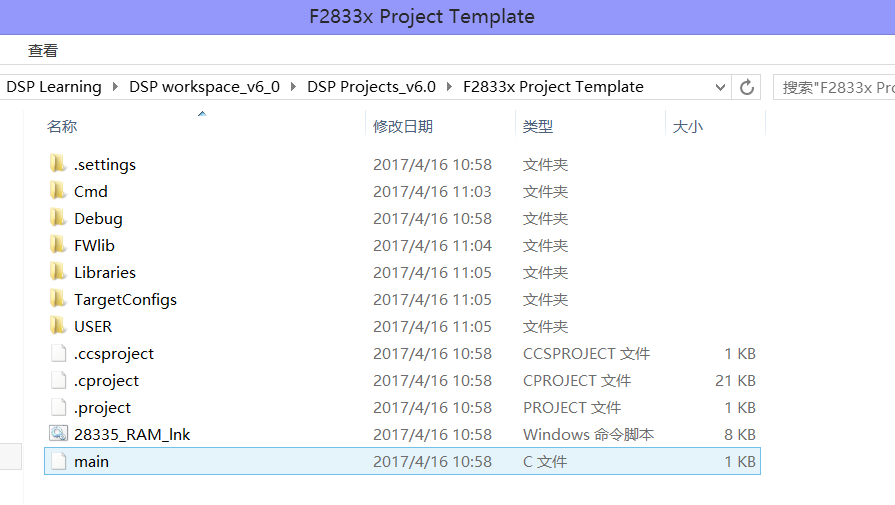
Task: Click the .cproject file icon
Action: click(58, 380)
